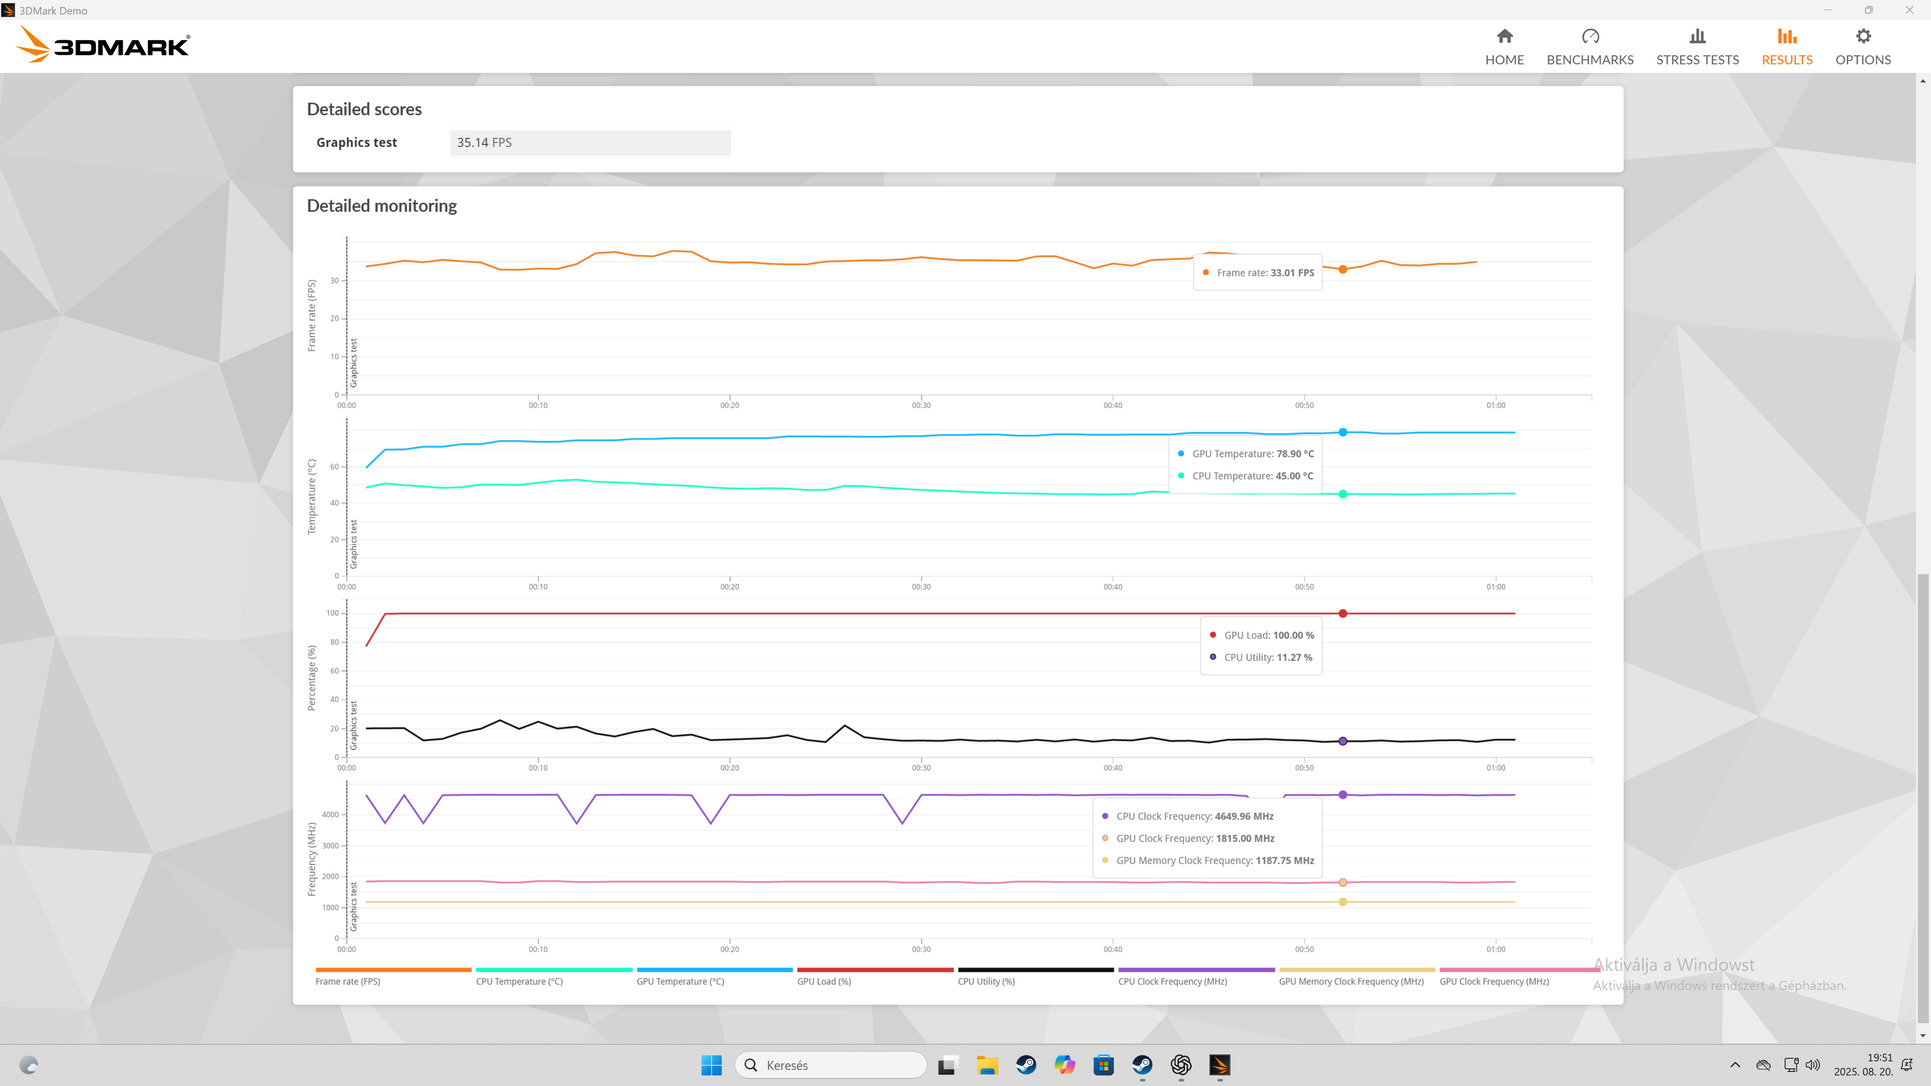Toggle Frame rate (FPS) series in legend
The height and width of the screenshot is (1086, 1931).
(x=348, y=981)
